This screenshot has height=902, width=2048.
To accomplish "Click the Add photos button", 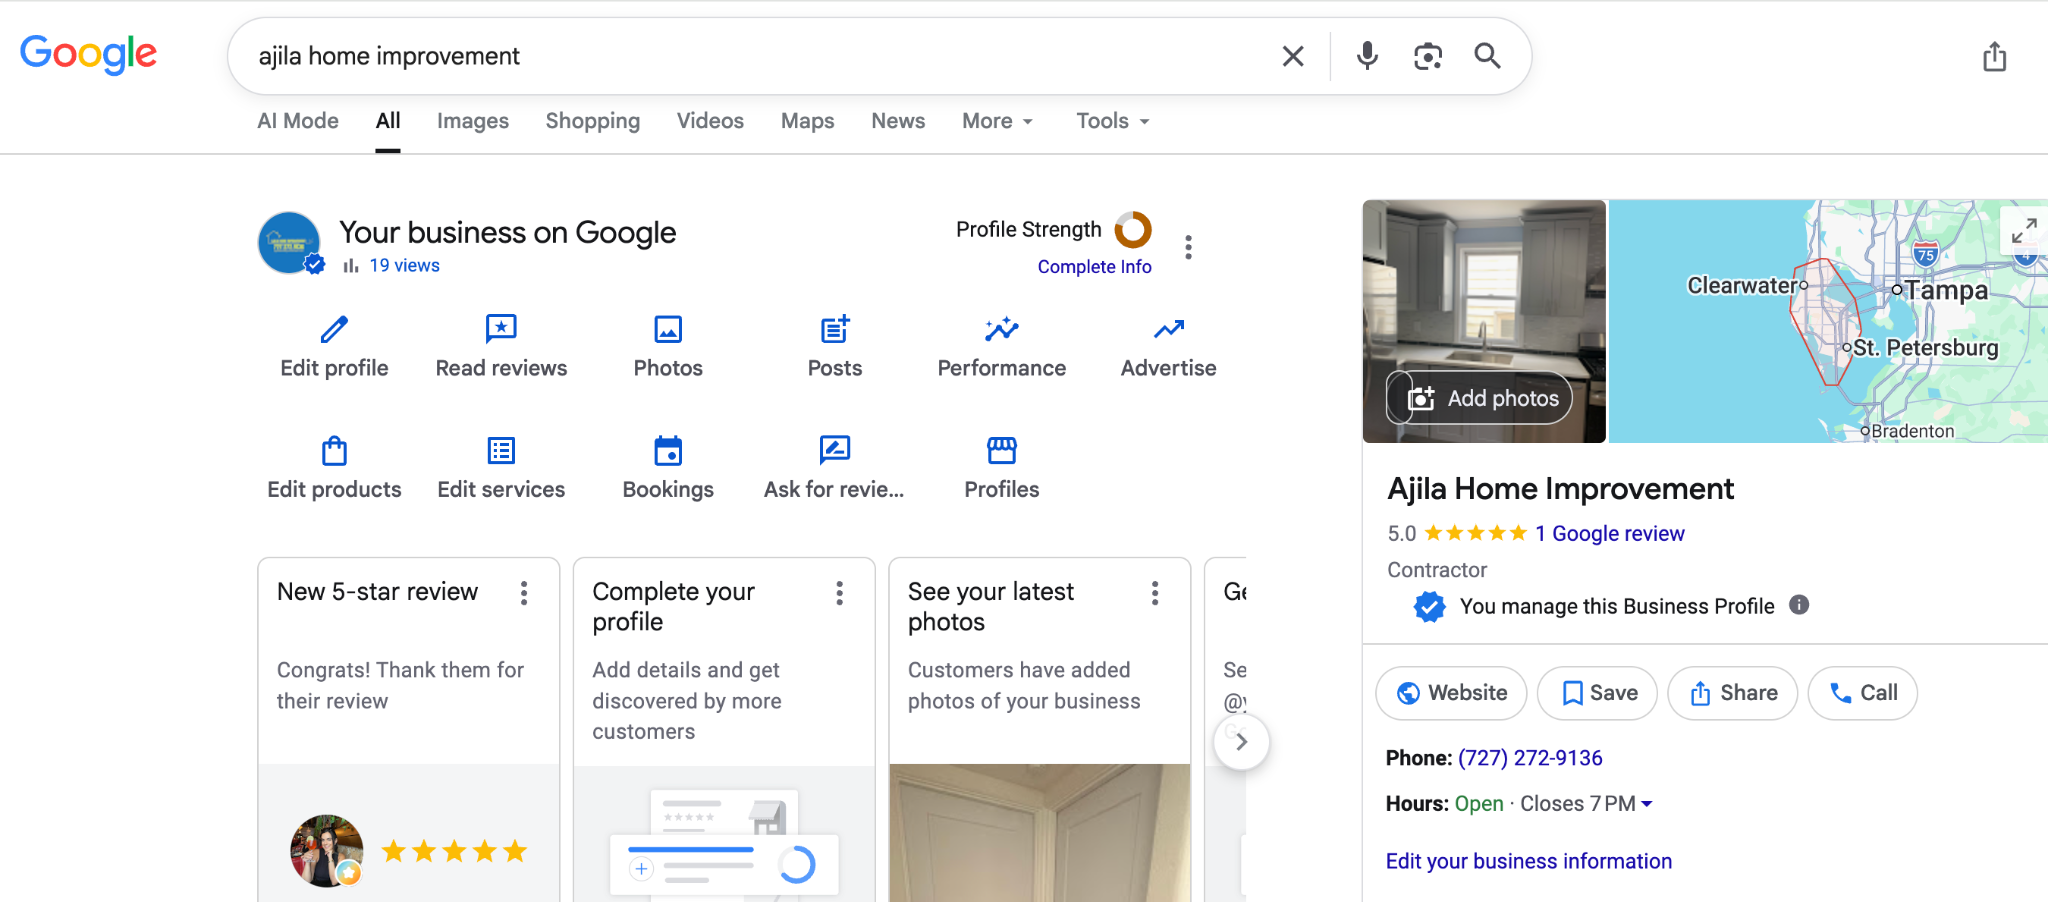I will (1479, 398).
